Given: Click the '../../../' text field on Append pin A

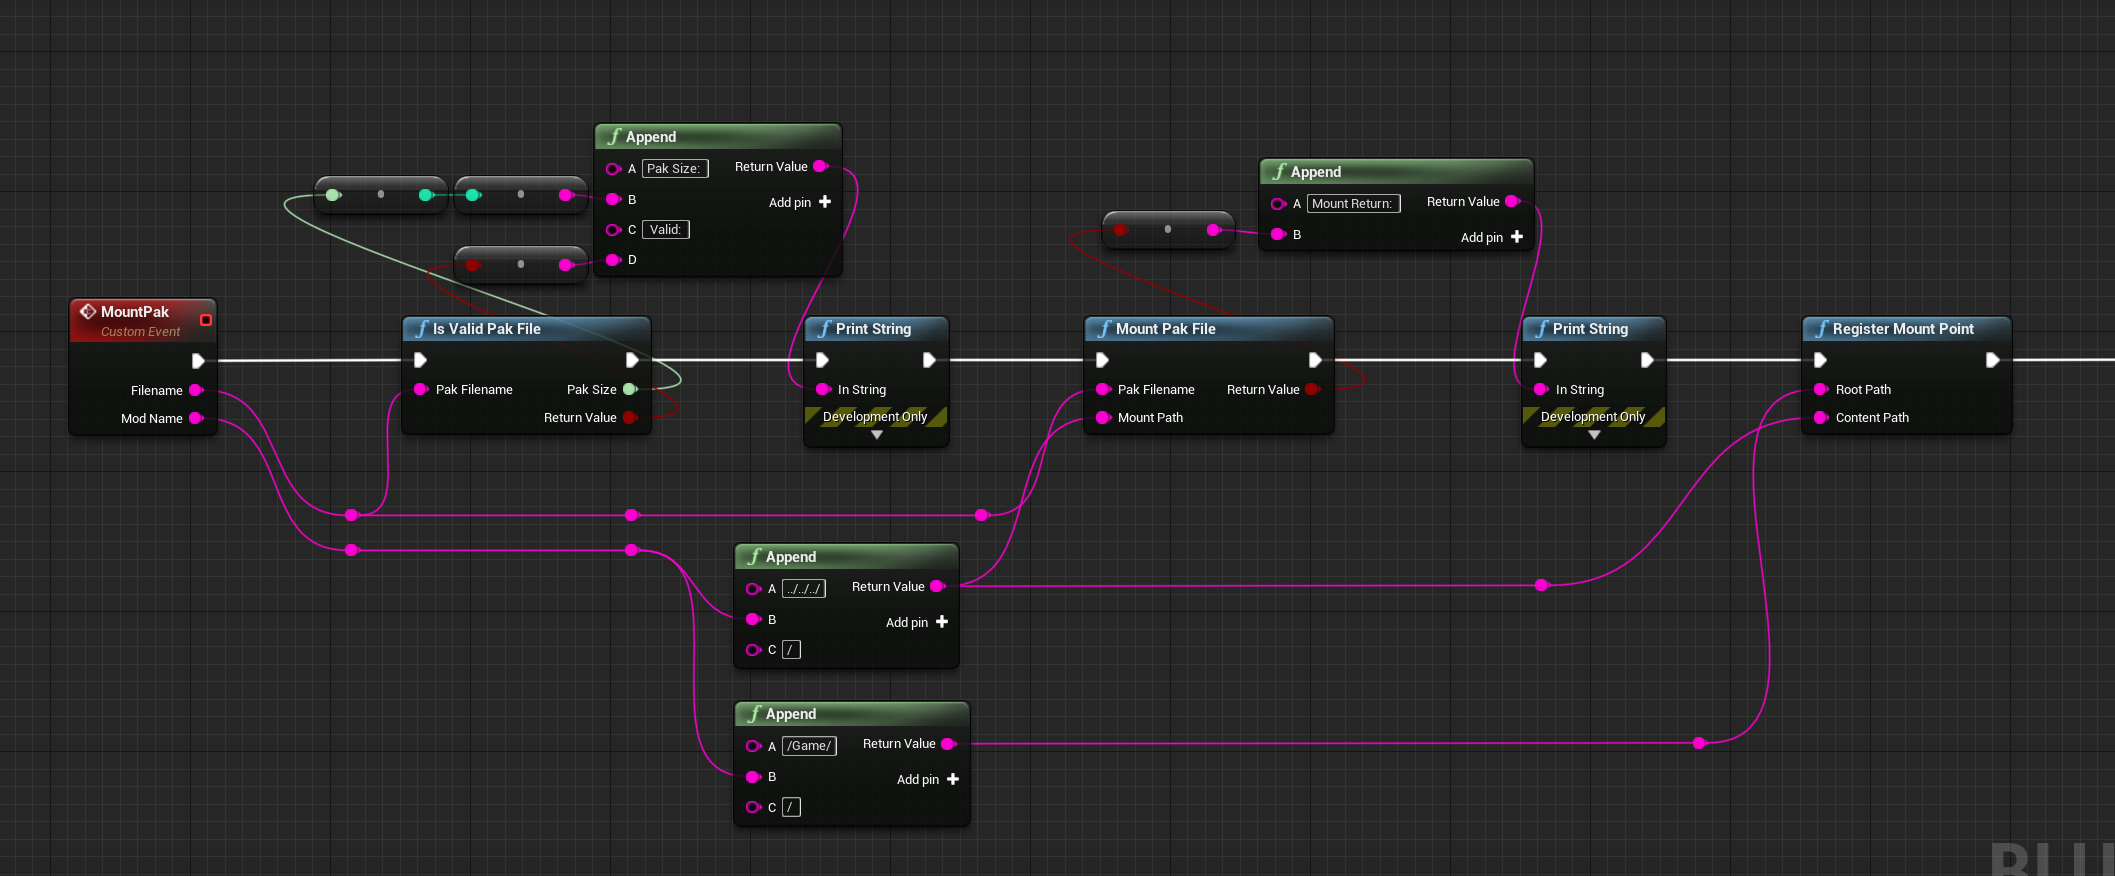Looking at the screenshot, I should 804,589.
